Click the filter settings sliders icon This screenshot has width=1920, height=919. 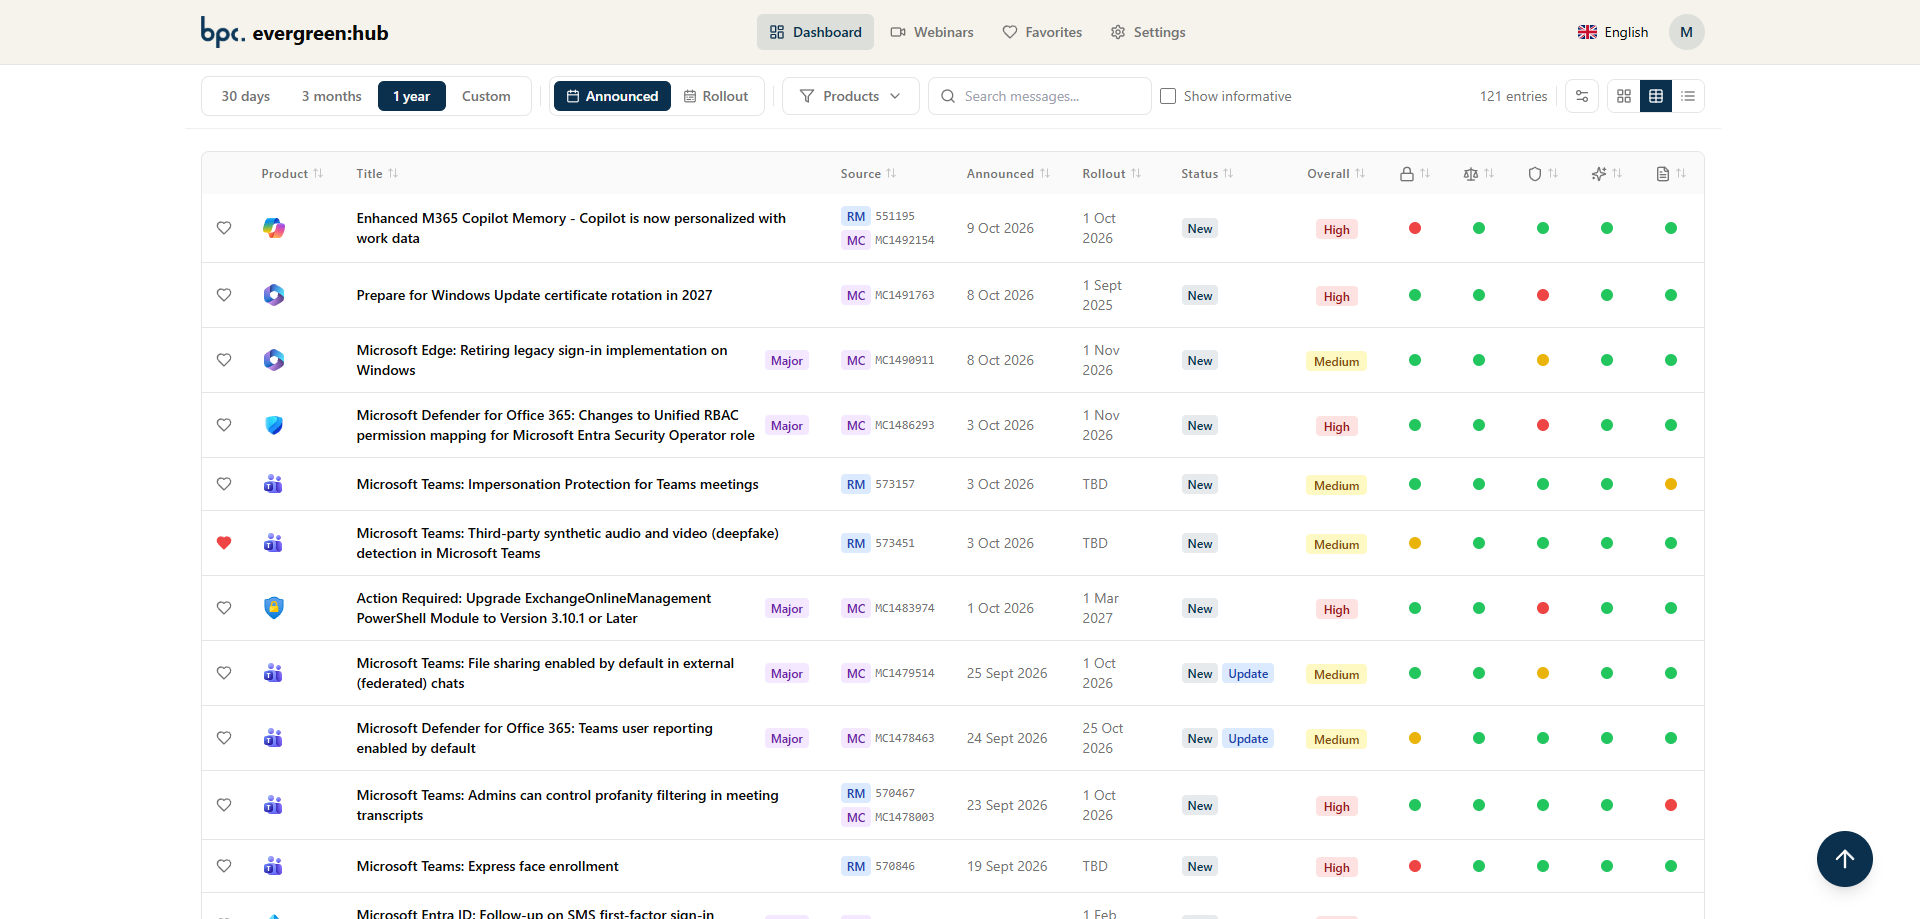click(1582, 96)
